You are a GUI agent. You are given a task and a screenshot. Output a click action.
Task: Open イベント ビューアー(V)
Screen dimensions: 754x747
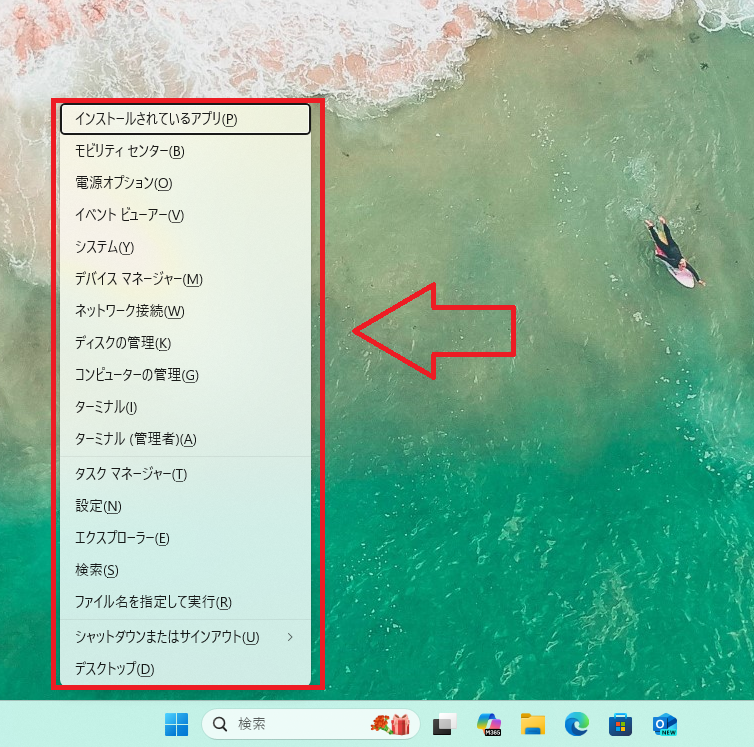185,215
